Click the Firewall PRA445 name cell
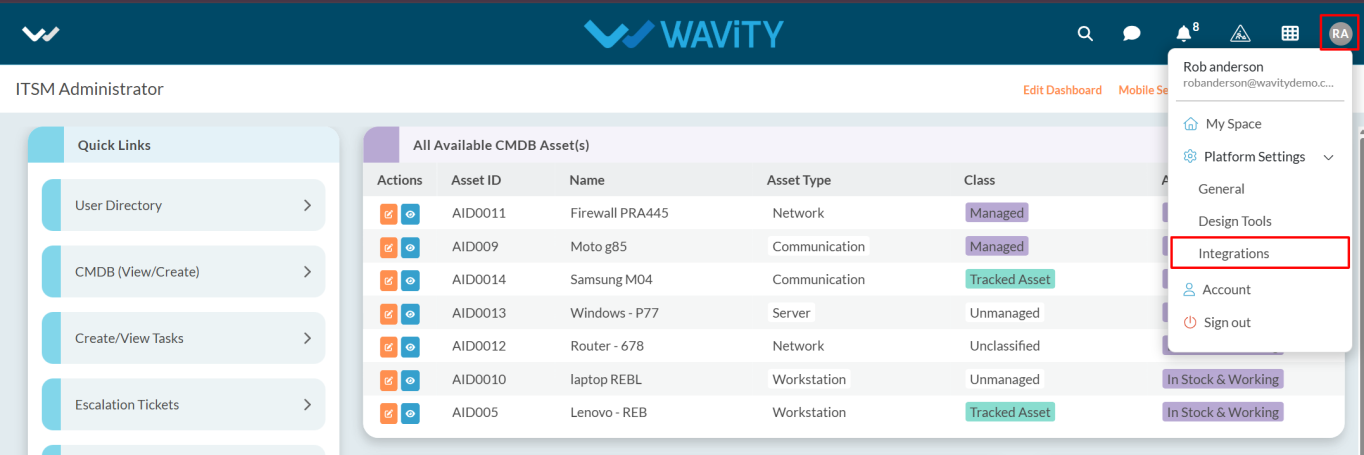This screenshot has height=455, width=1364. [619, 213]
